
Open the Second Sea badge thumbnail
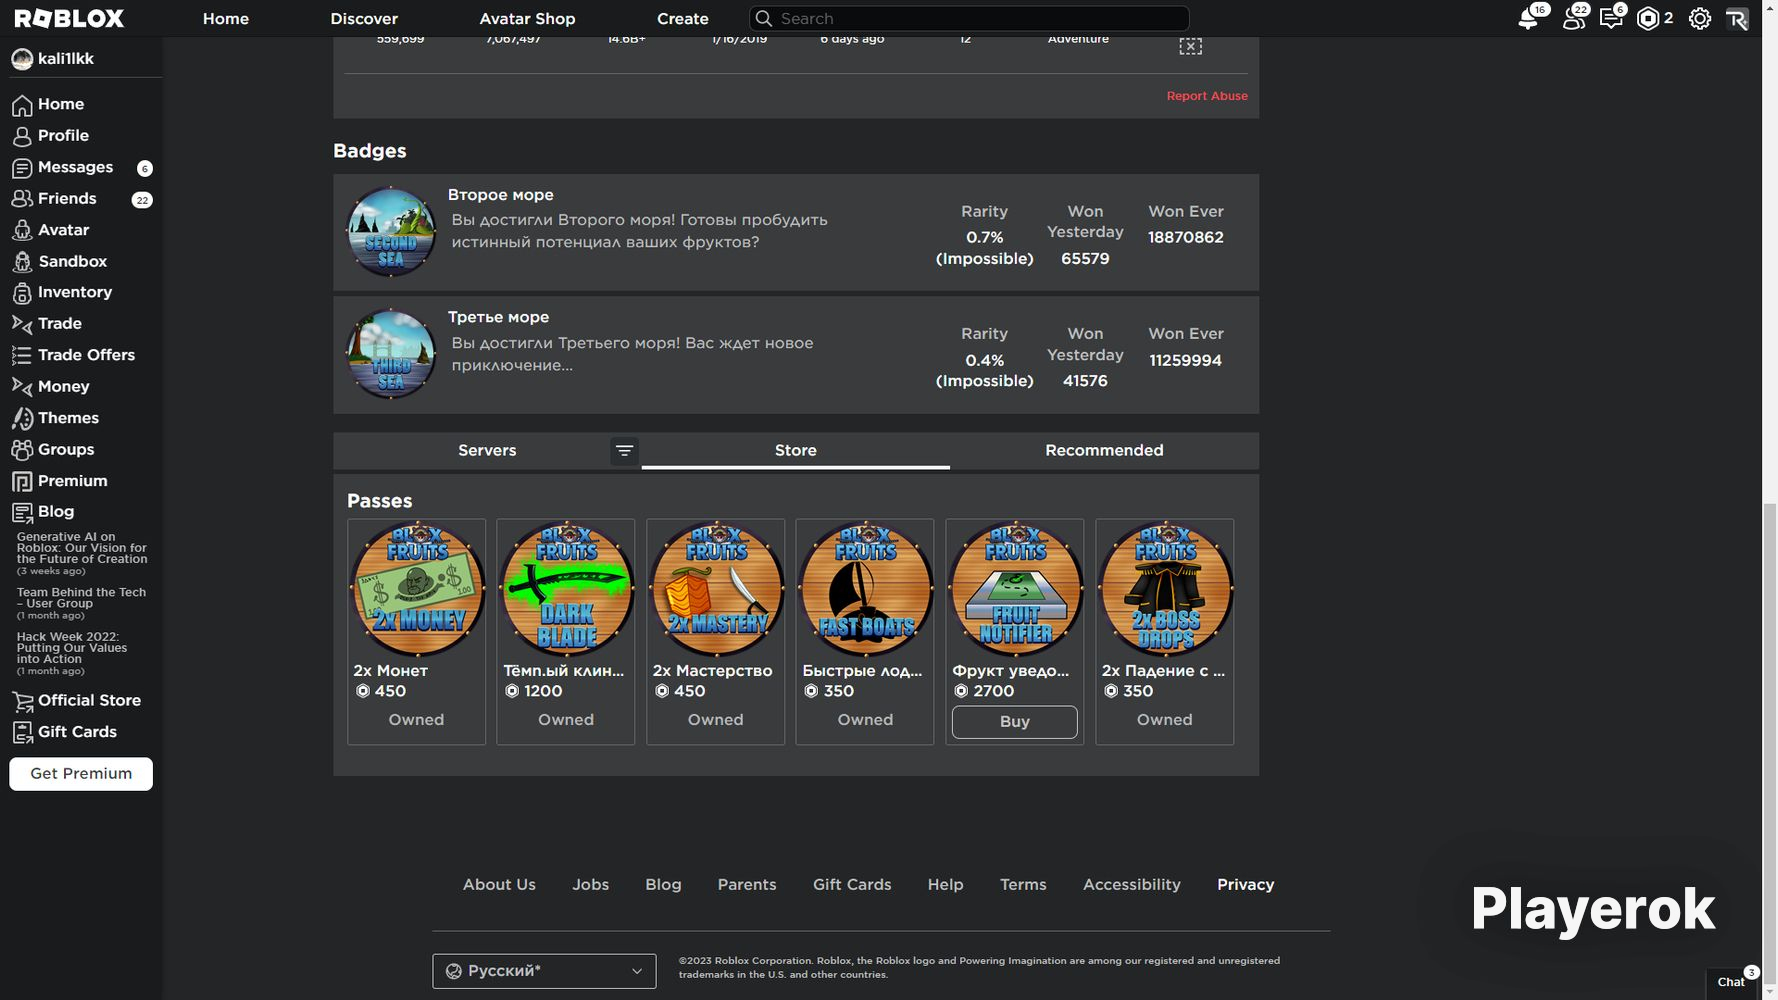391,232
